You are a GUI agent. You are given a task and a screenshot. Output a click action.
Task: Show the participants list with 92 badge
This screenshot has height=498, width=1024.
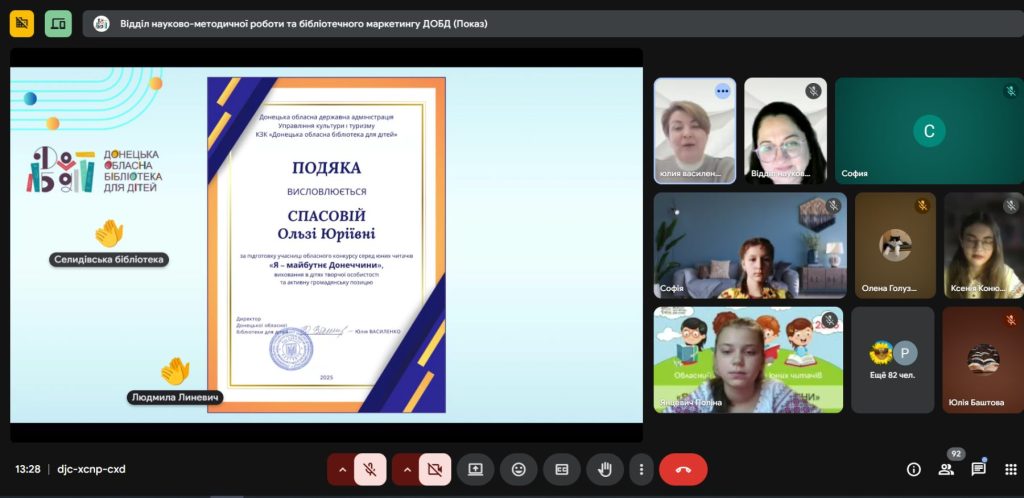tap(946, 469)
